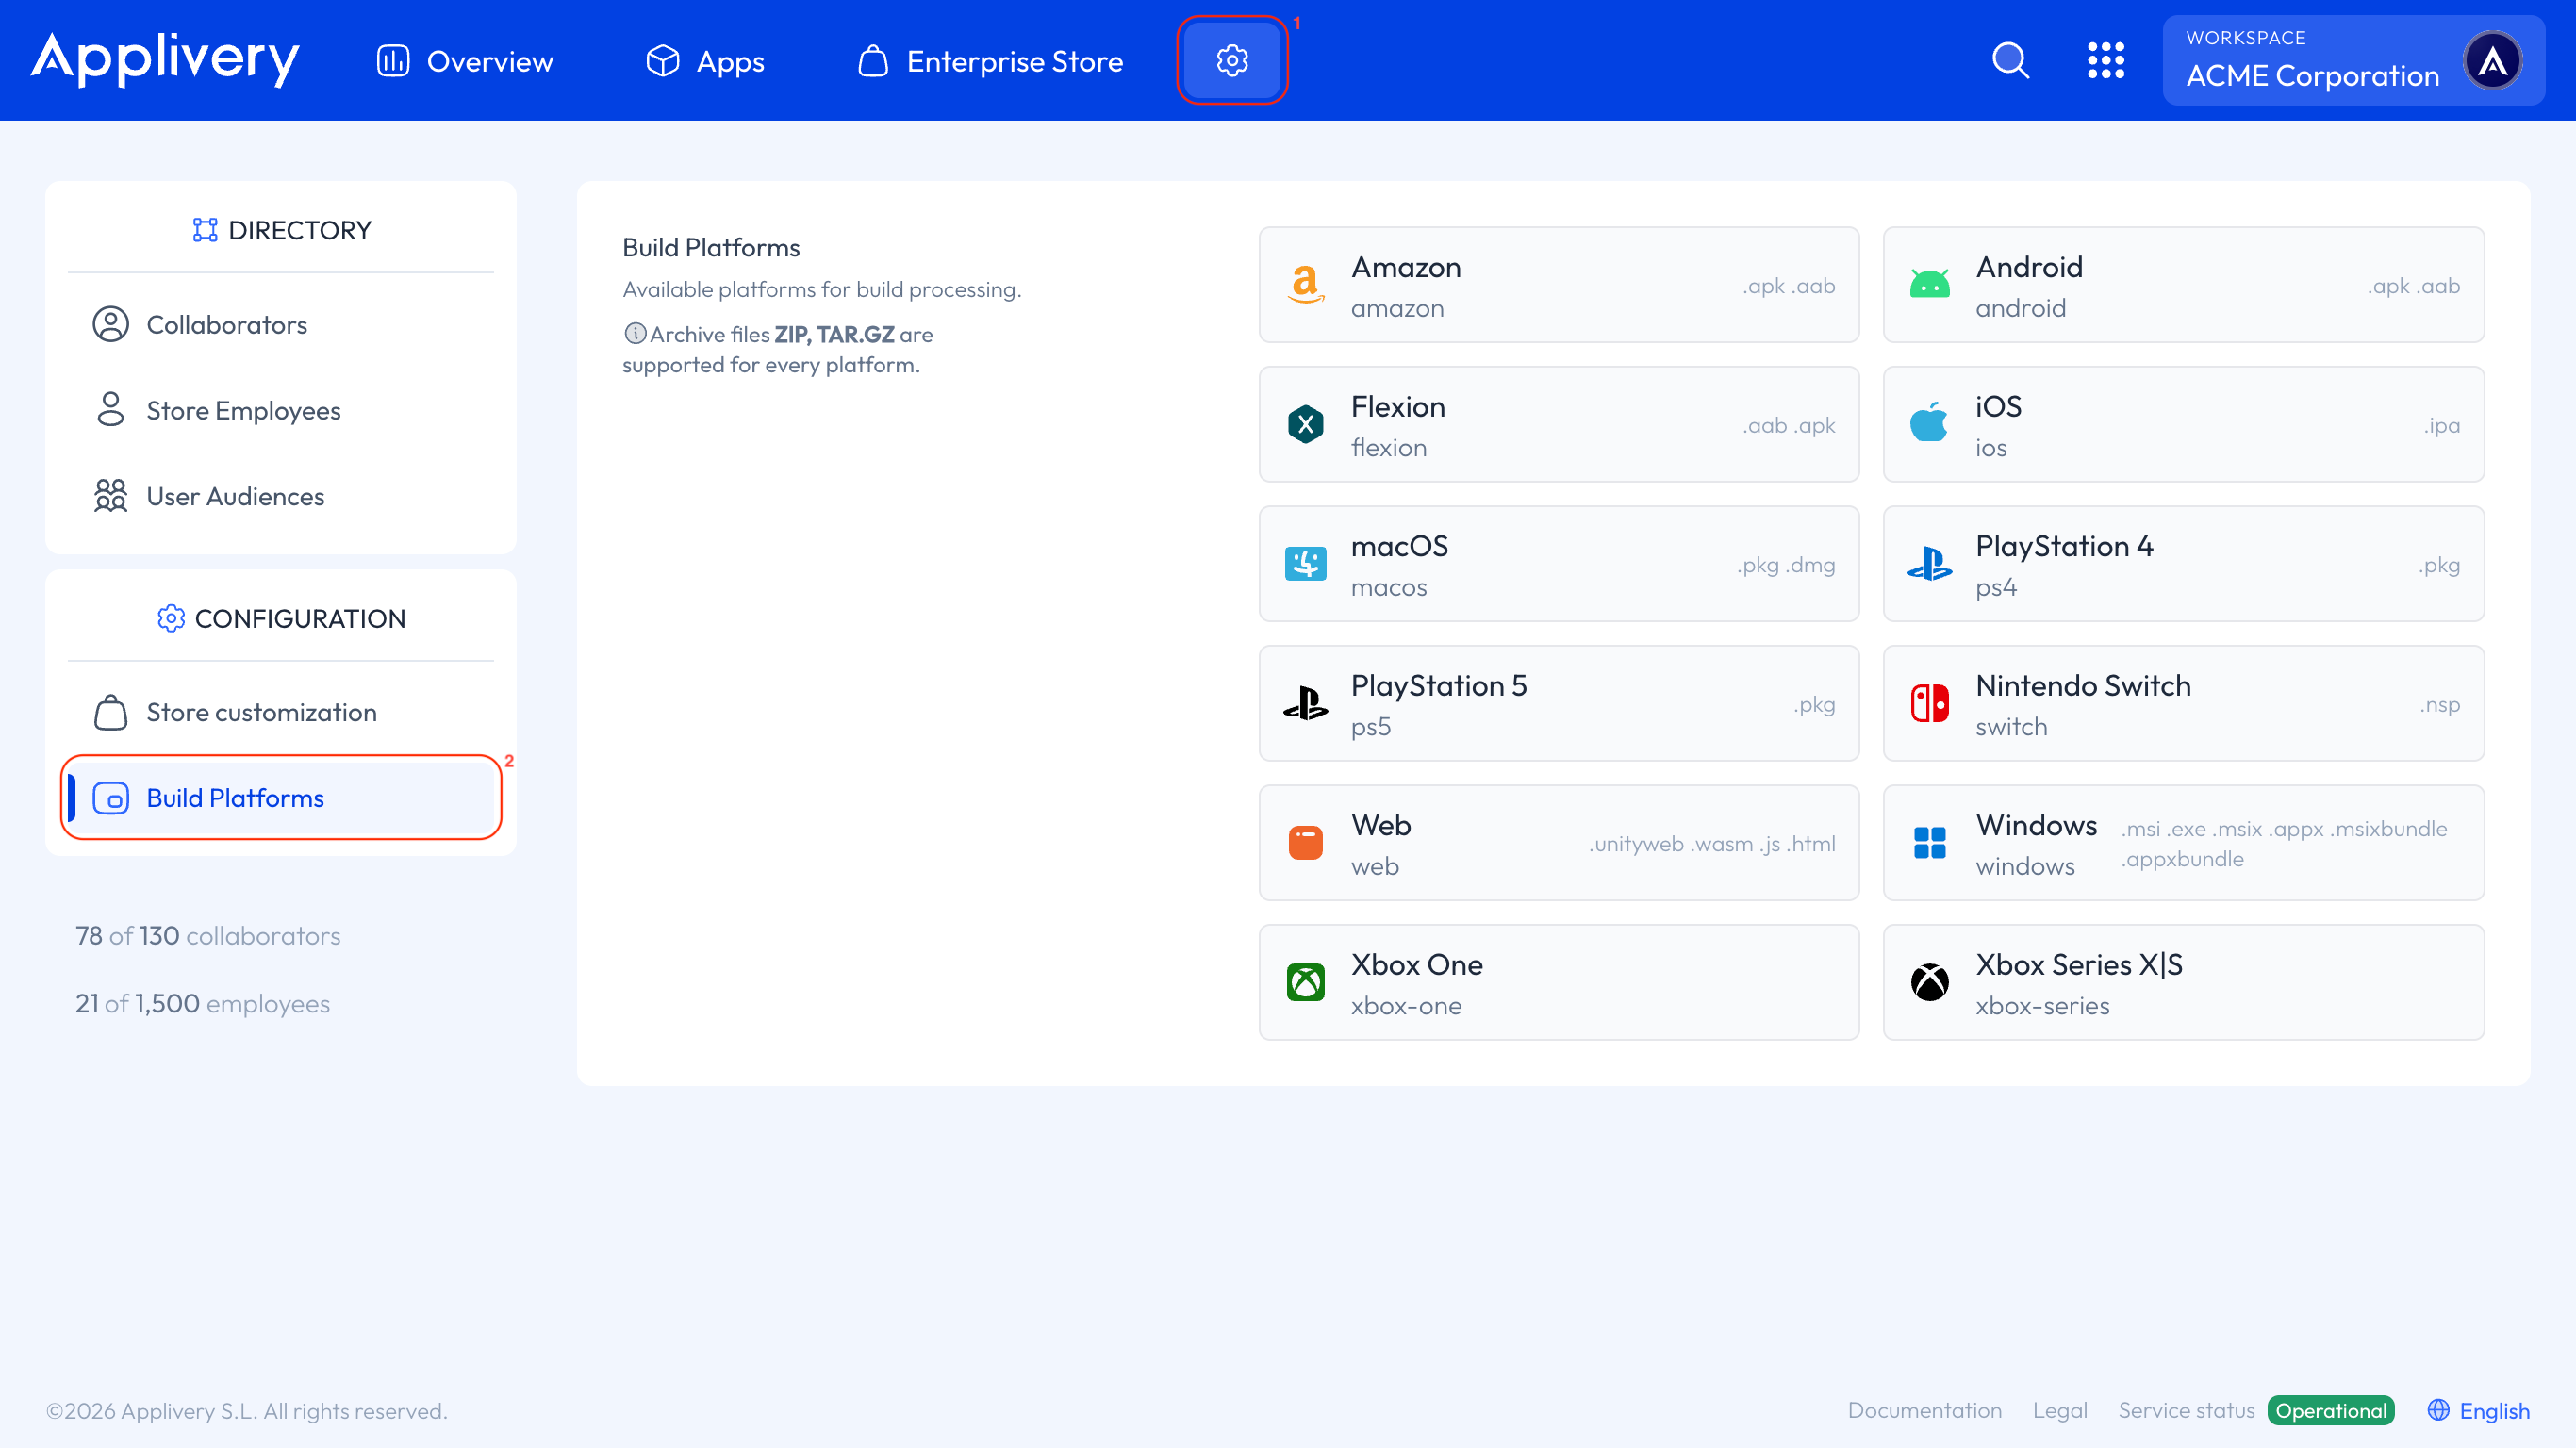Select Collaborators in the Directory menu
The image size is (2576, 1448).
click(281, 325)
